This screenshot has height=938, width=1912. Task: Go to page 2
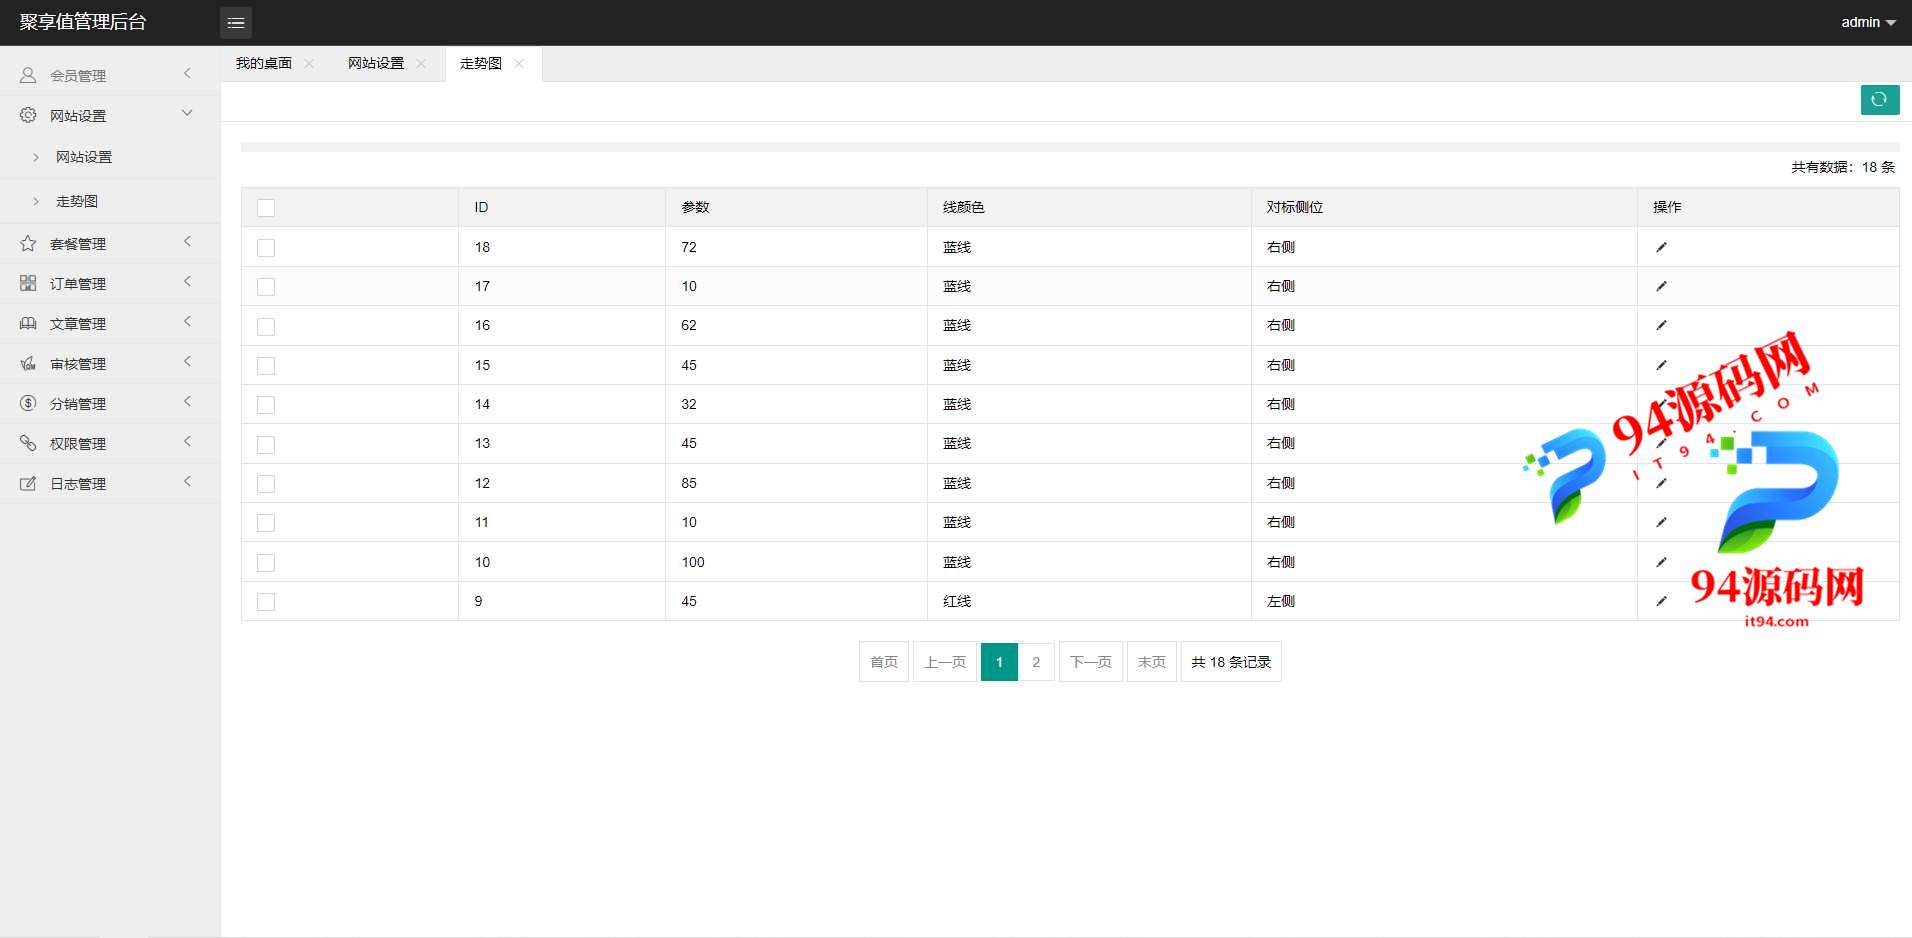point(1036,662)
